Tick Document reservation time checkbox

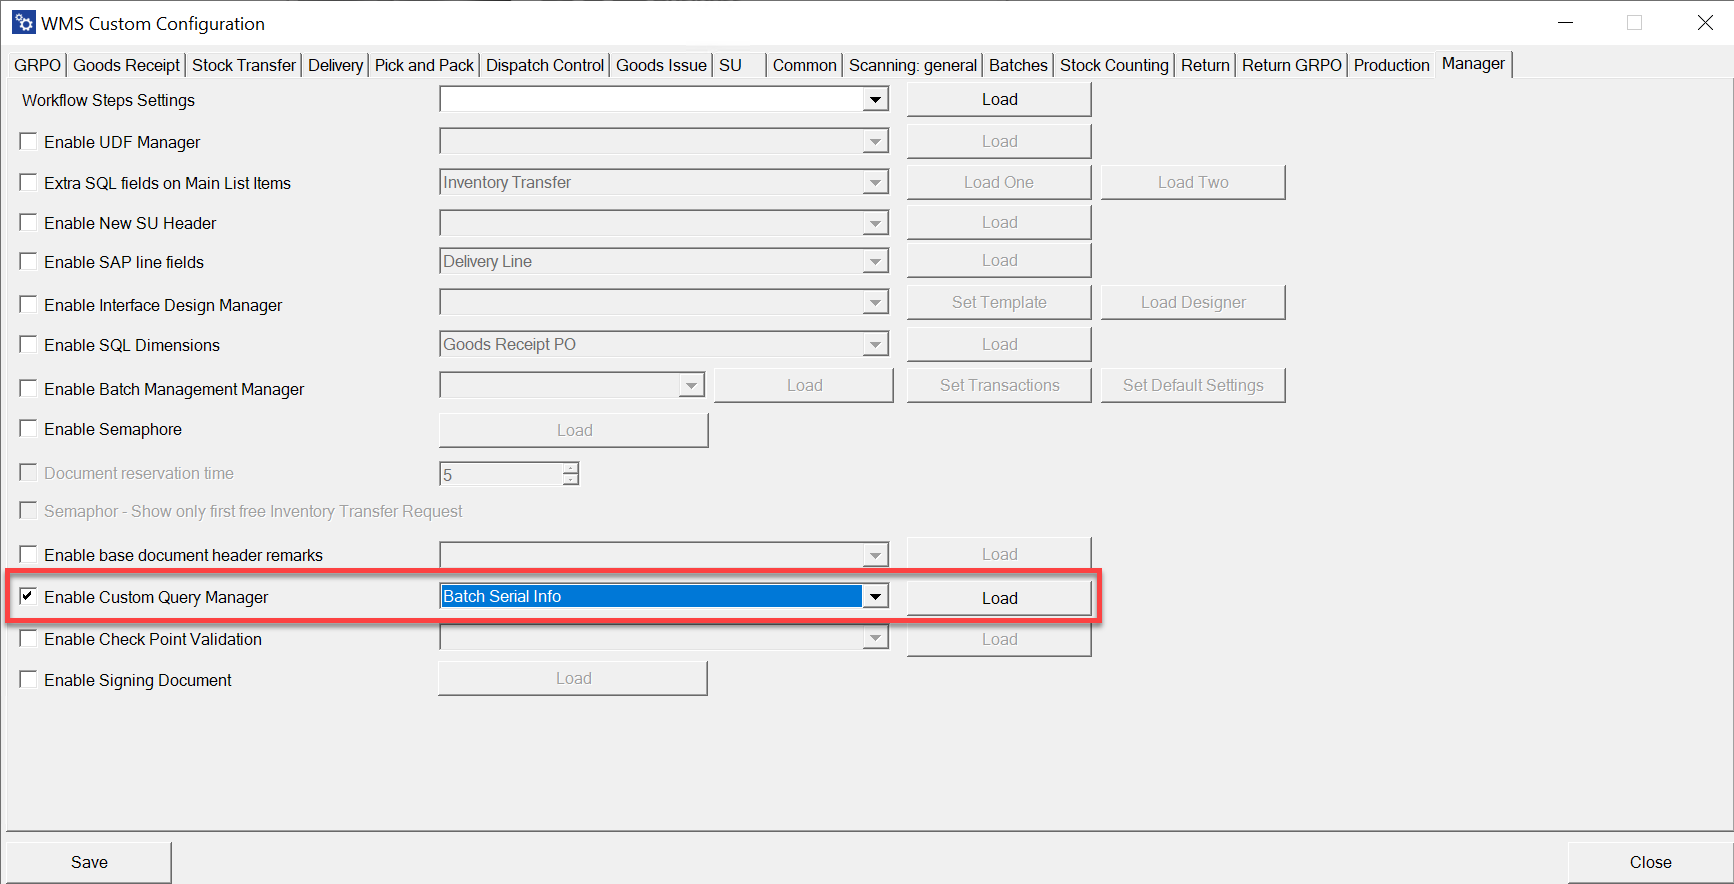pos(28,472)
